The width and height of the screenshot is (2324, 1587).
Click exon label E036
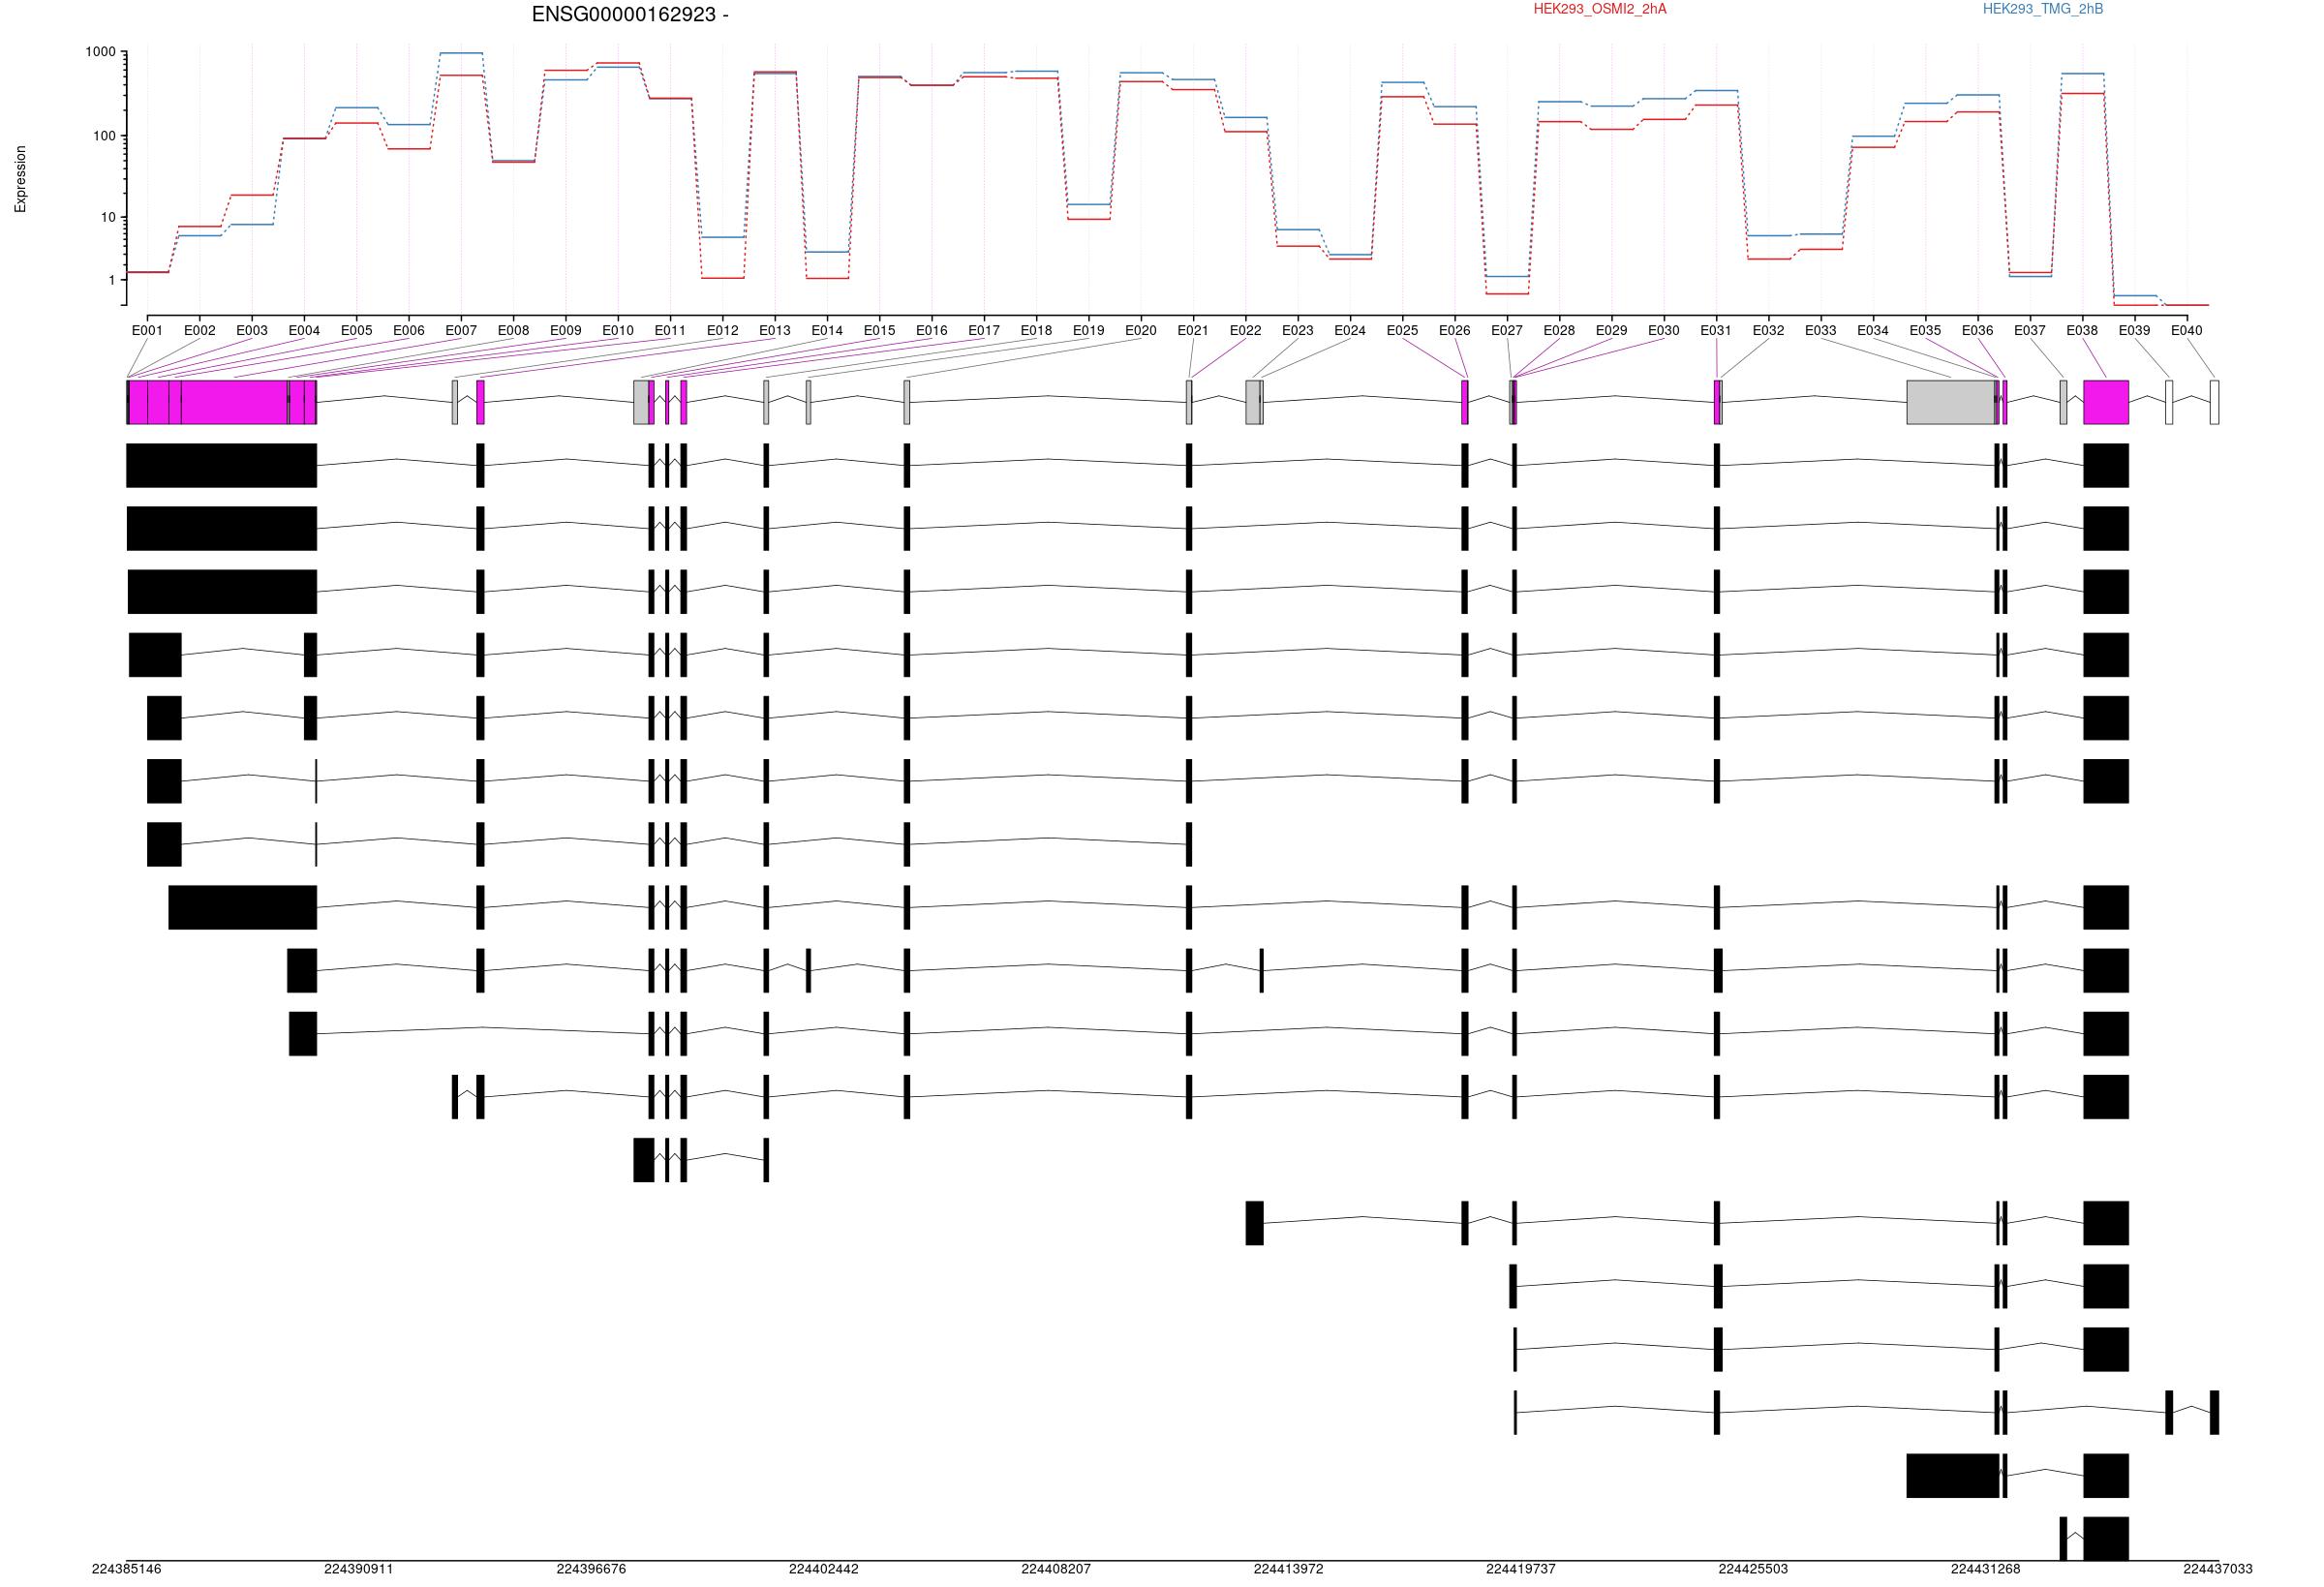tap(1977, 330)
